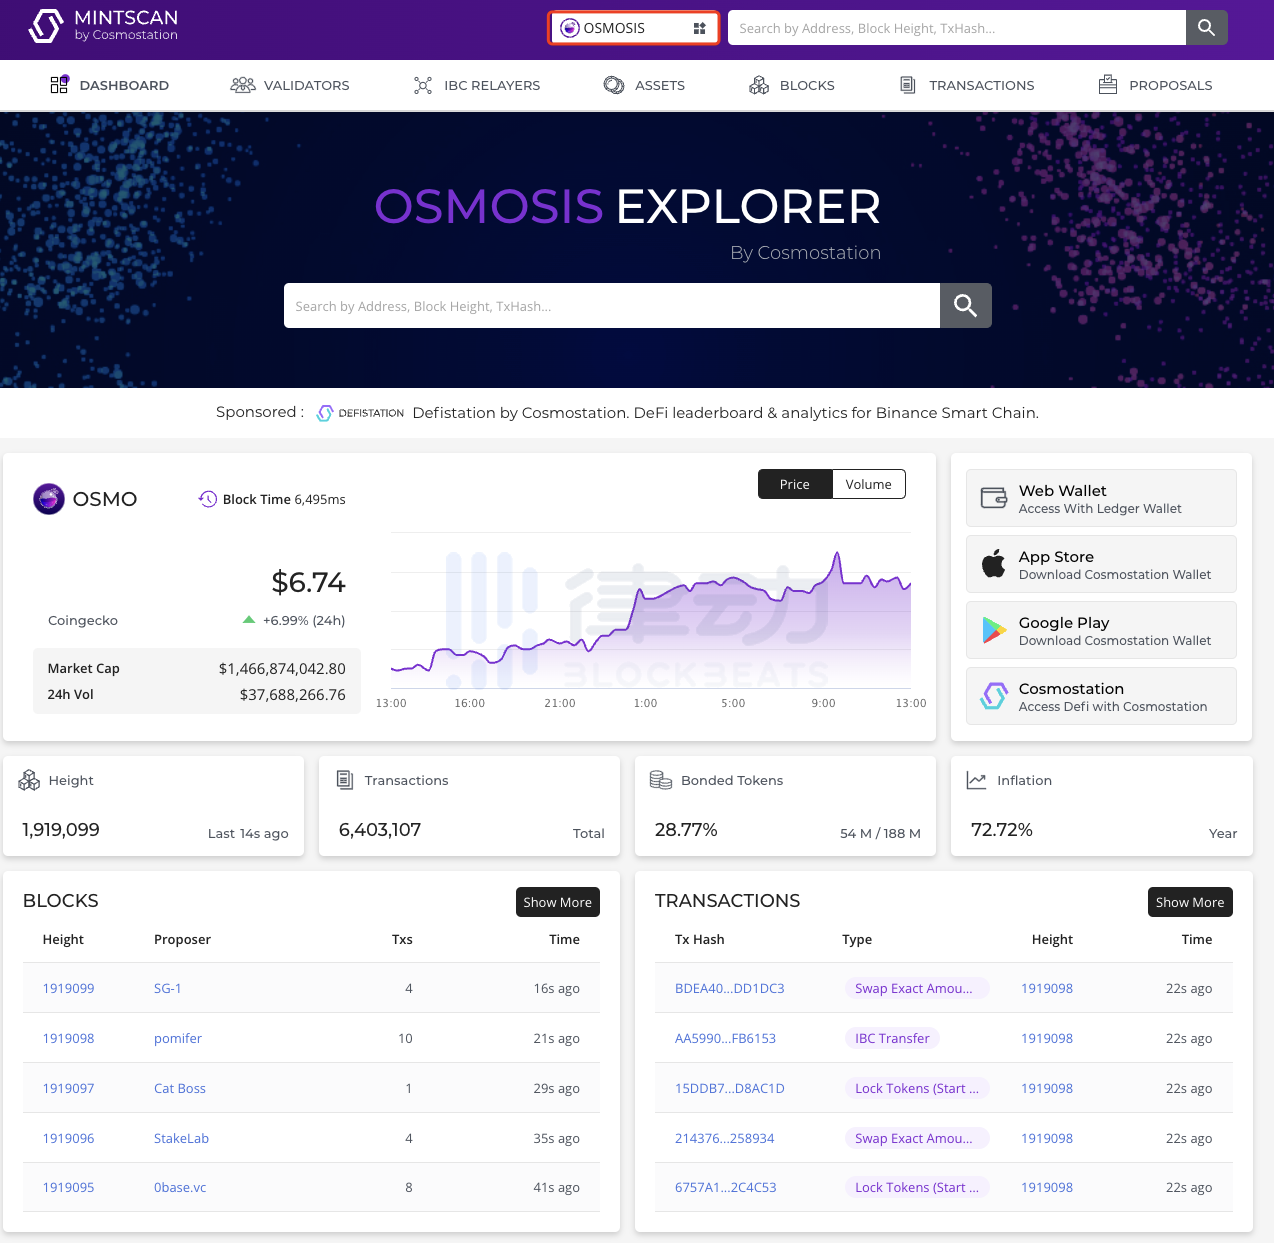The image size is (1274, 1243).
Task: Click the hero banner search magnifier button
Action: click(x=966, y=306)
